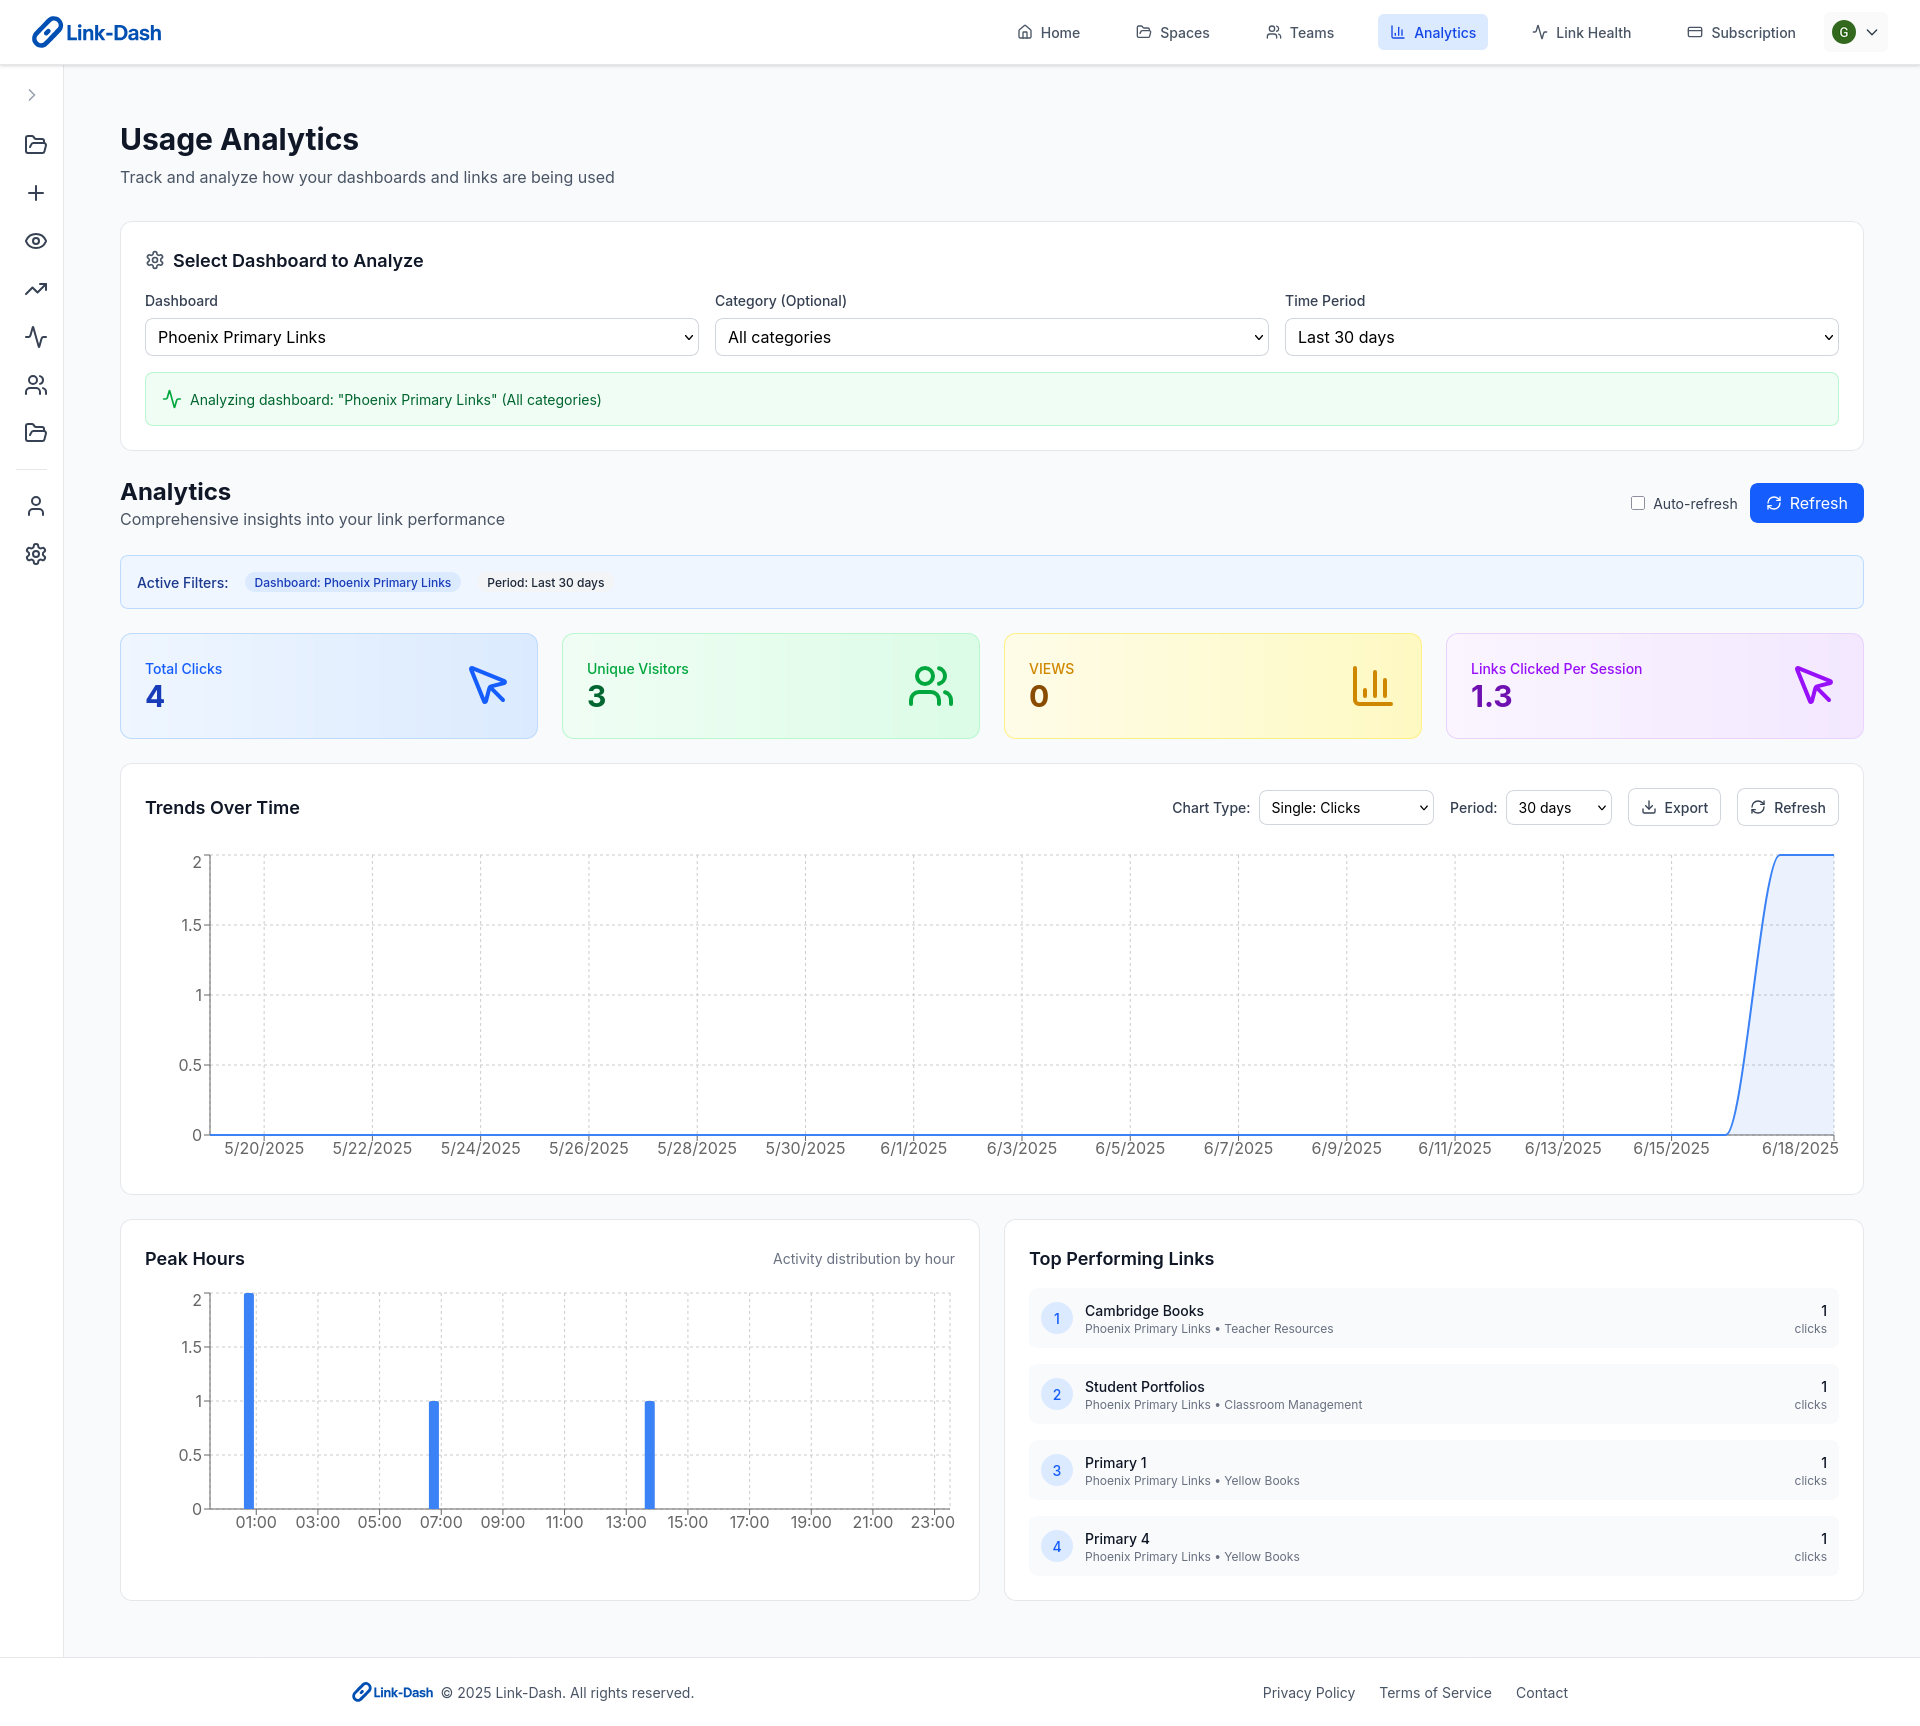
Task: Click pulse icon in Analyzing dashboard banner
Action: (x=172, y=399)
